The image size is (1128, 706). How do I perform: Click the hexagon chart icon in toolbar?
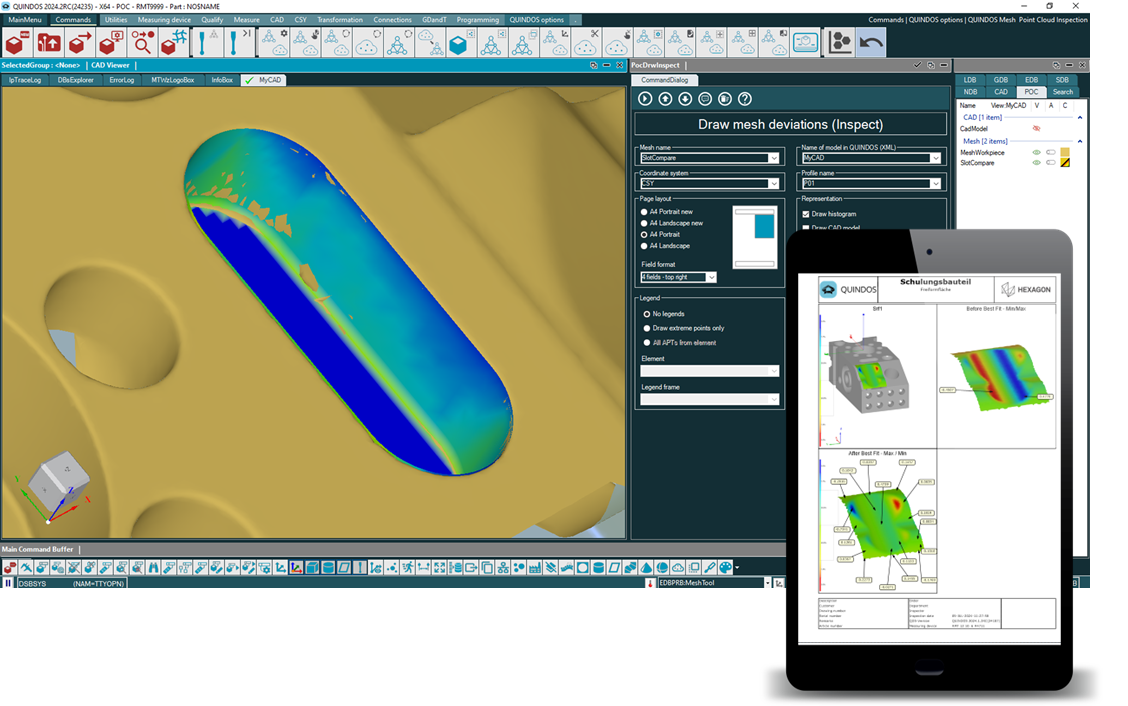840,43
